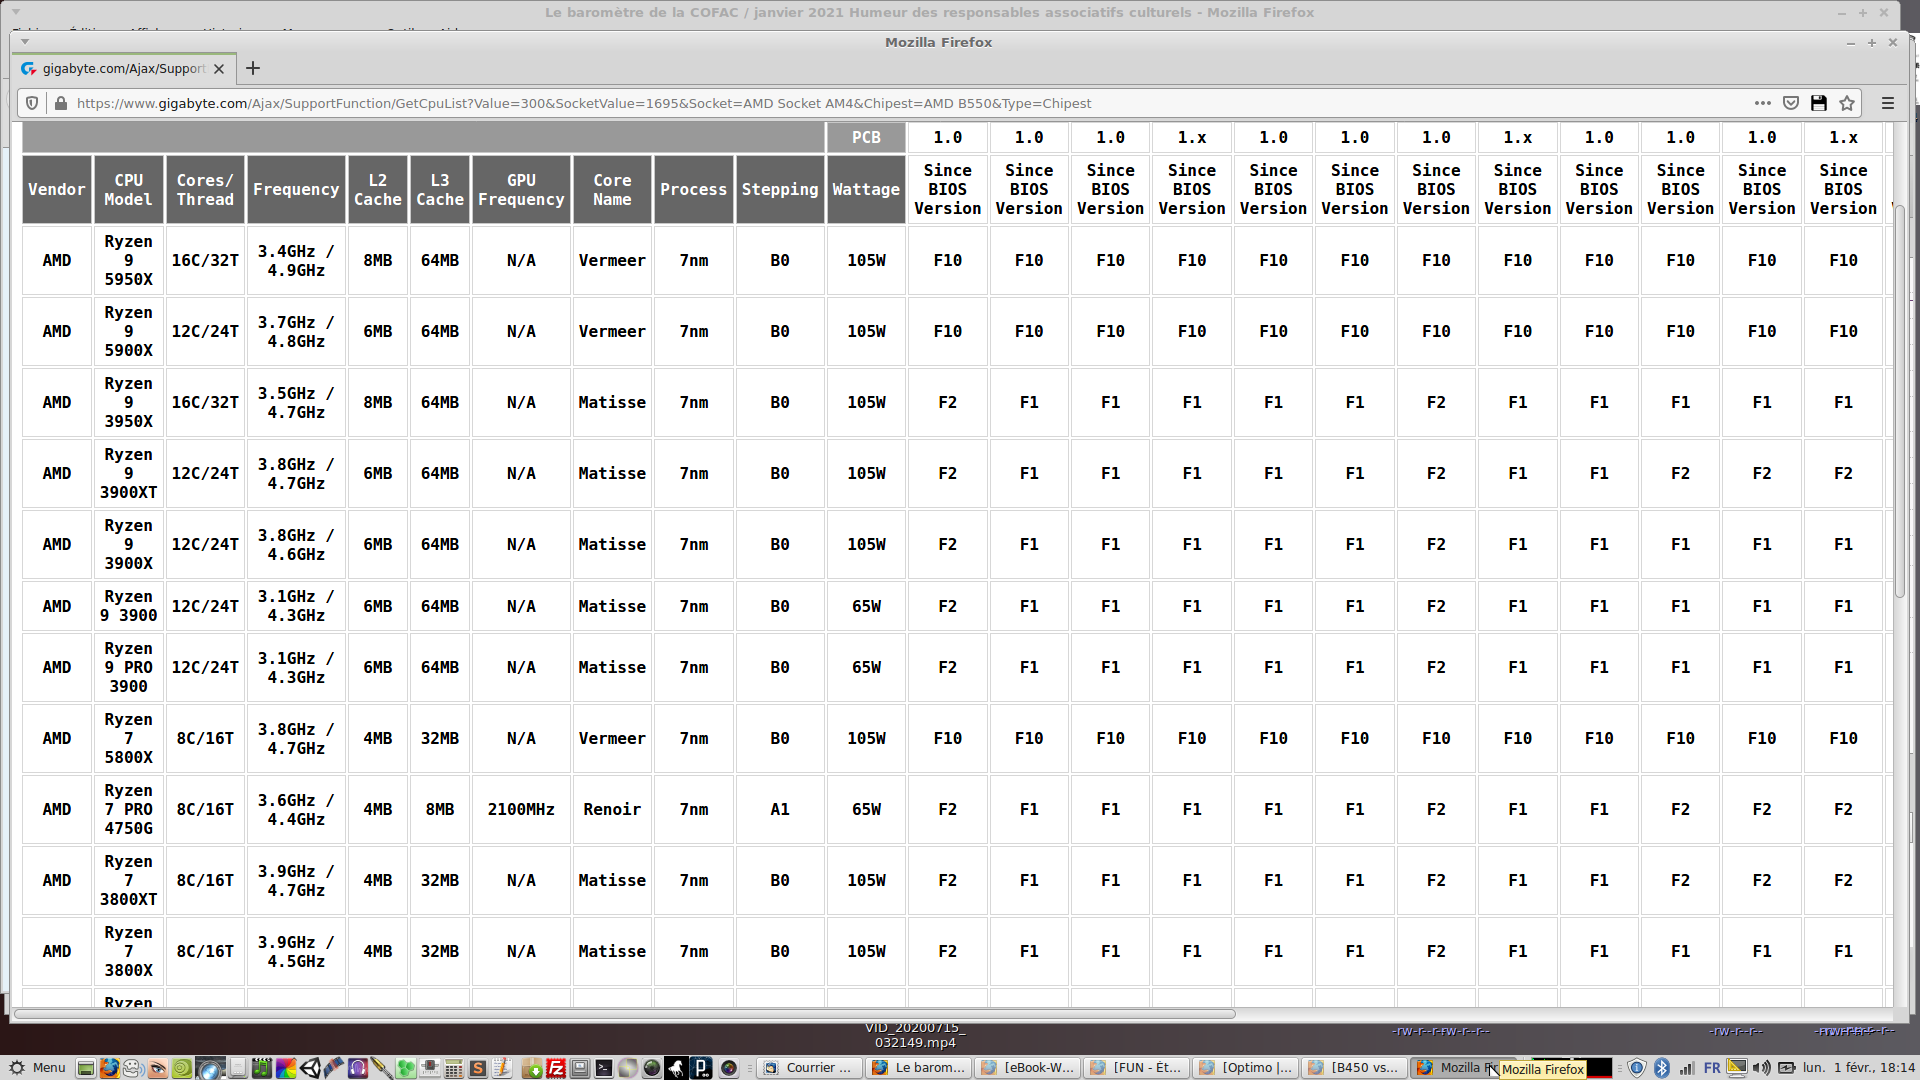Open a new tab with the plus button
Viewport: 1920px width, 1080px height.
coord(253,68)
